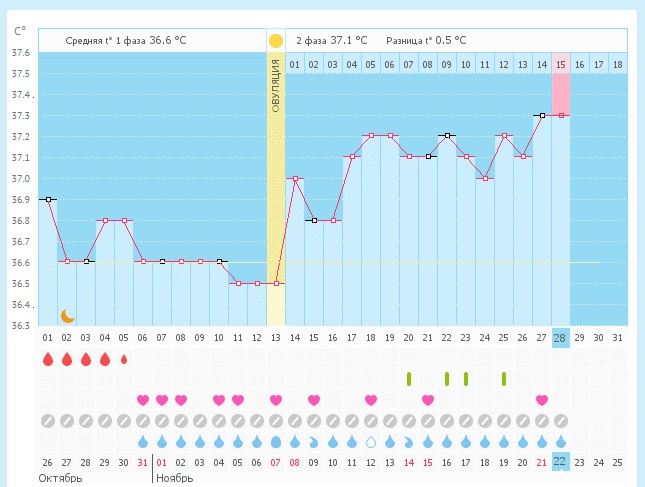Click the pink heart on cycle day 06
This screenshot has width=645, height=487.
pyautogui.click(x=143, y=400)
